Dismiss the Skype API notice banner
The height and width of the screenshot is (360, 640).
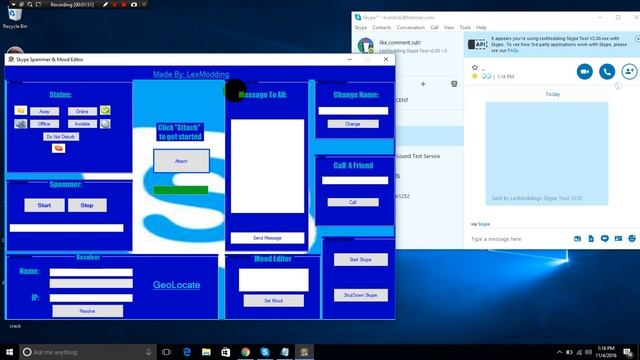(637, 38)
